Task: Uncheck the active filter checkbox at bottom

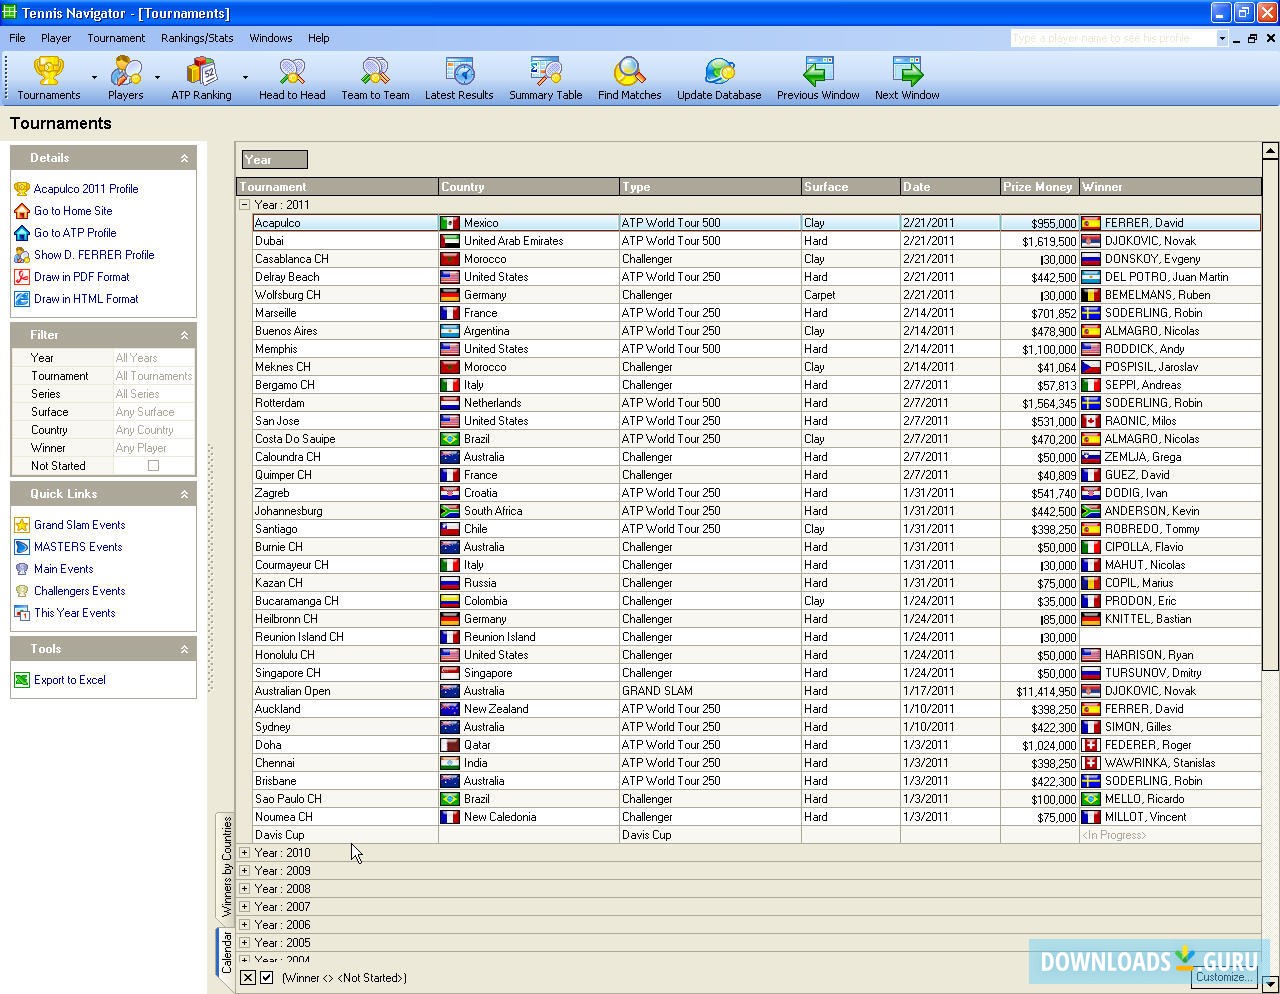Action: [267, 978]
